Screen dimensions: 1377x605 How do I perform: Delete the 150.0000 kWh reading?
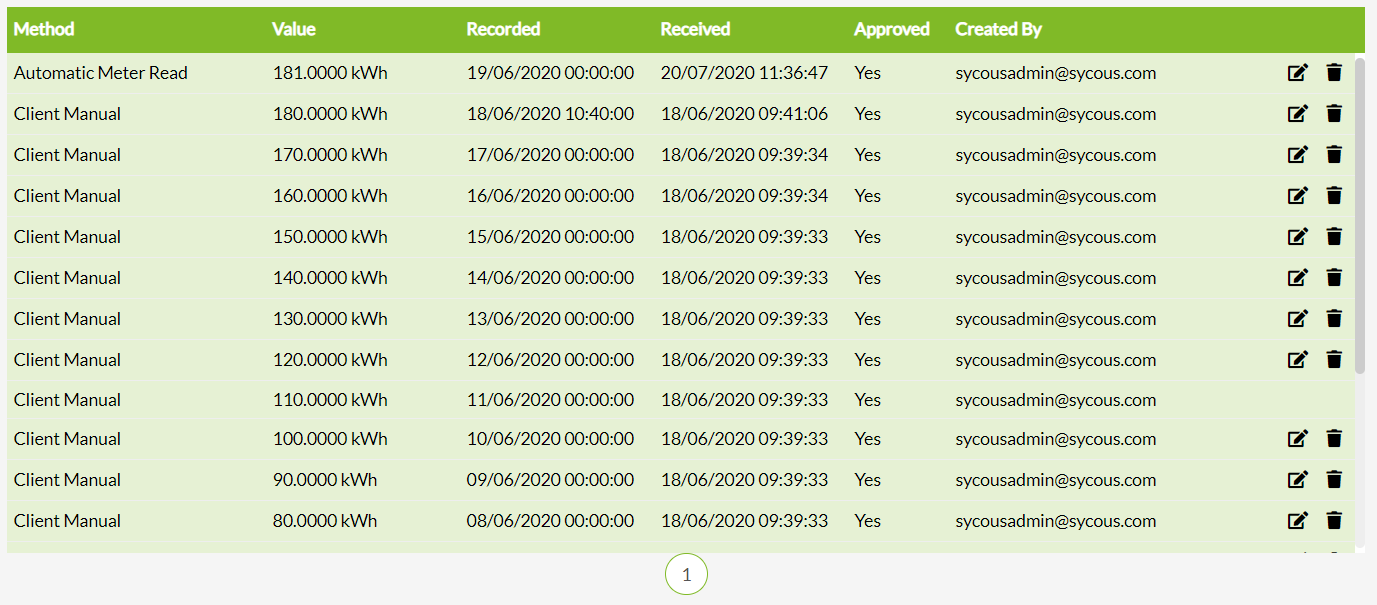tap(1334, 237)
